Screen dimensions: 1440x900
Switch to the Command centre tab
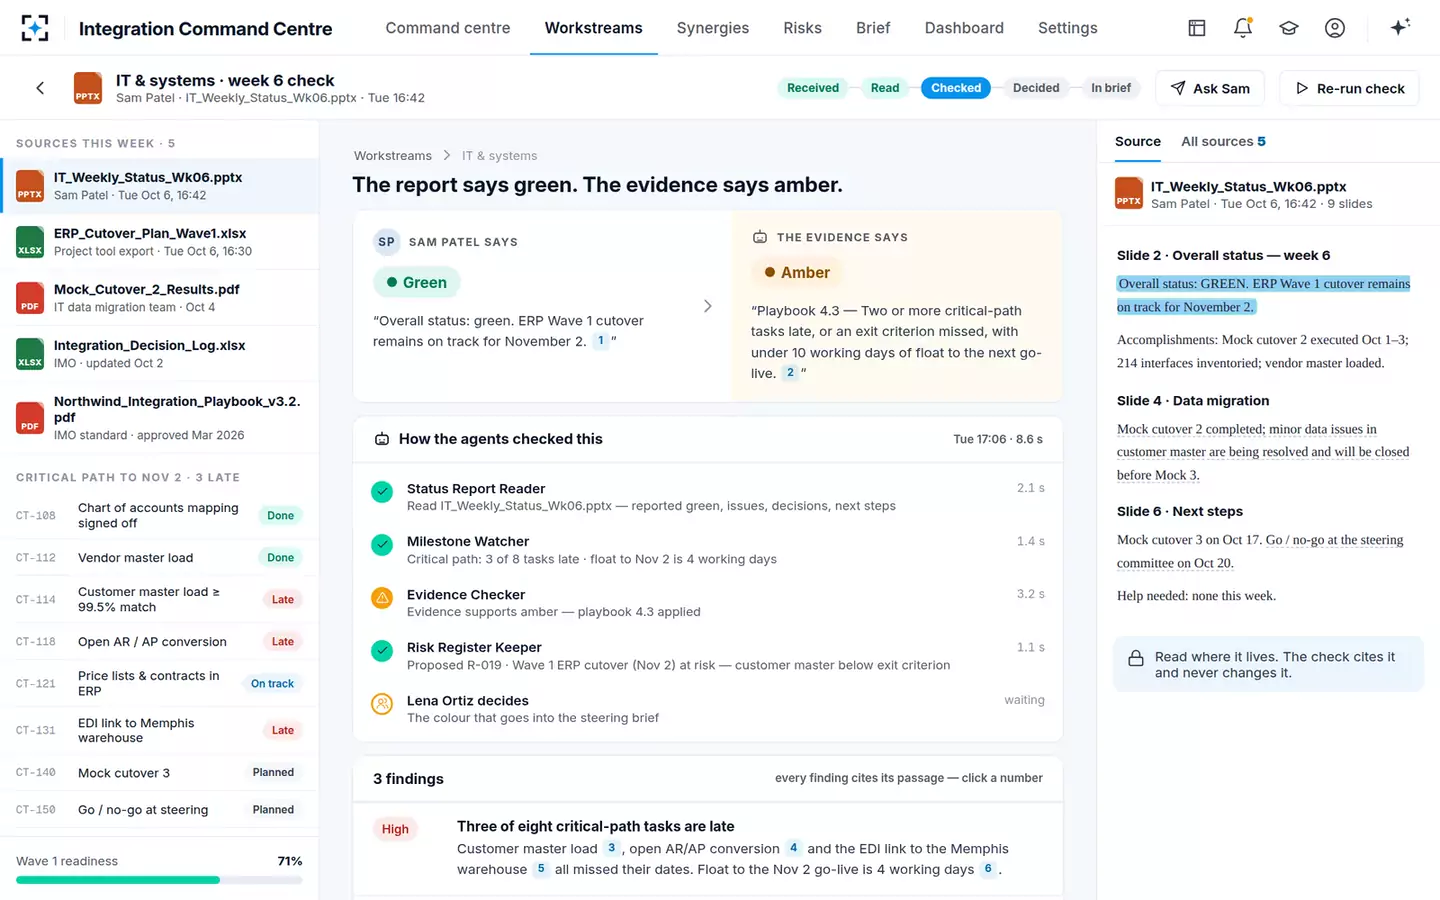coord(448,28)
